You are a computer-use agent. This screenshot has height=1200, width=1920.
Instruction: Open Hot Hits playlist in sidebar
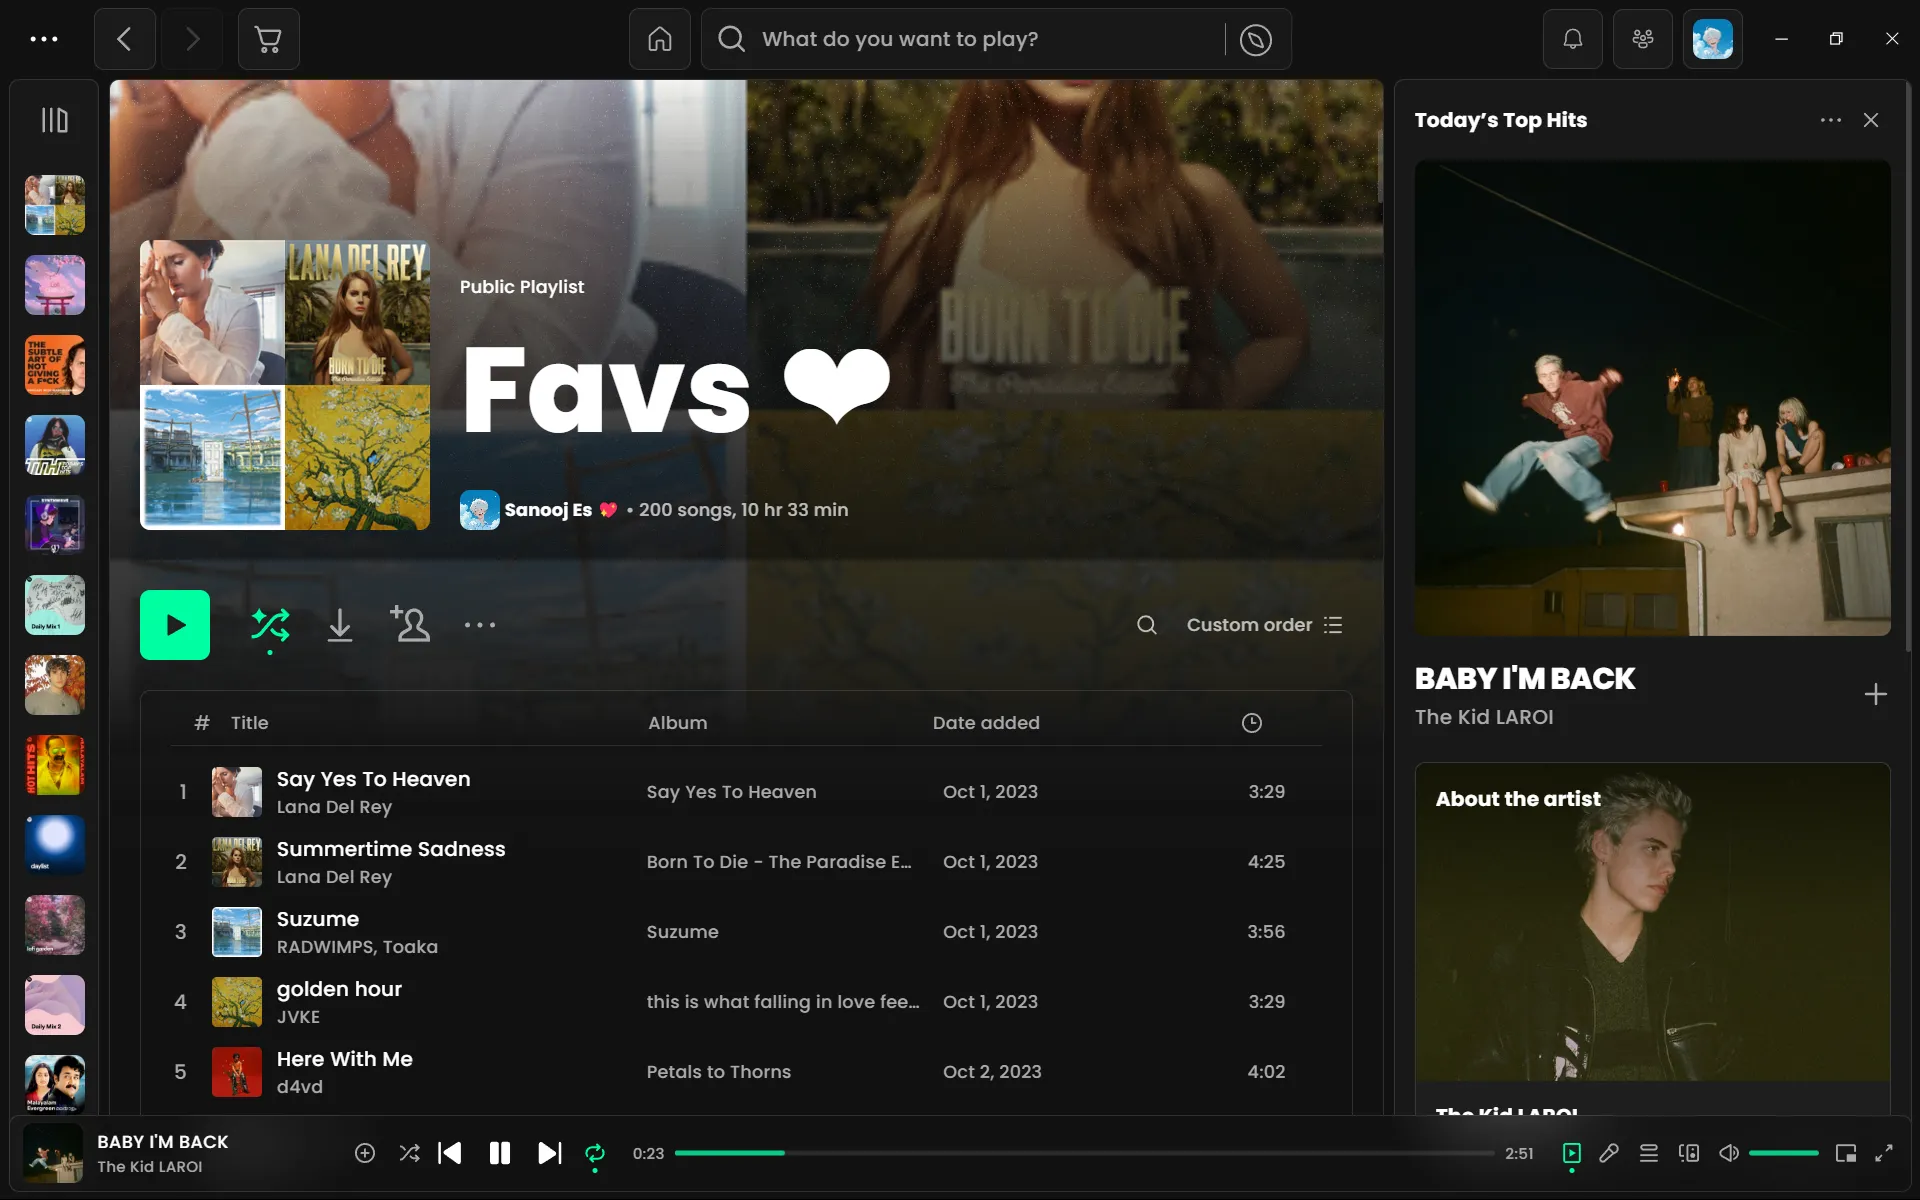click(x=55, y=765)
